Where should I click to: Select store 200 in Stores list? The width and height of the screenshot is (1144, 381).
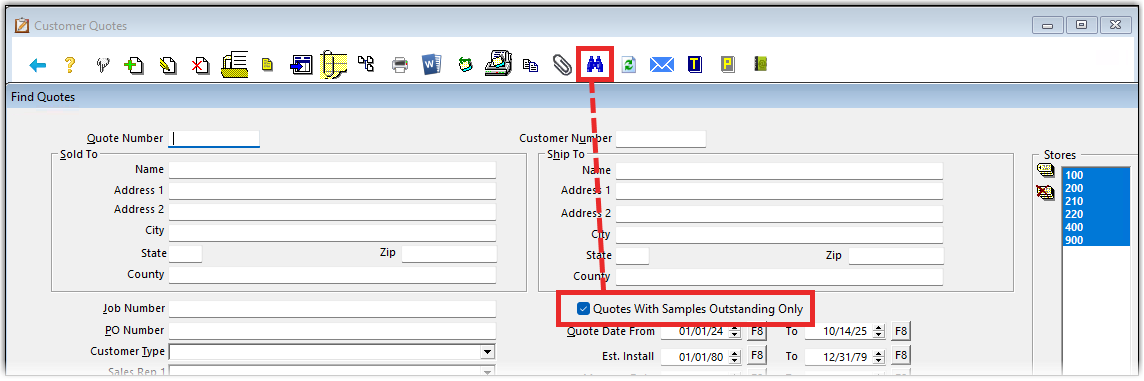point(1096,188)
